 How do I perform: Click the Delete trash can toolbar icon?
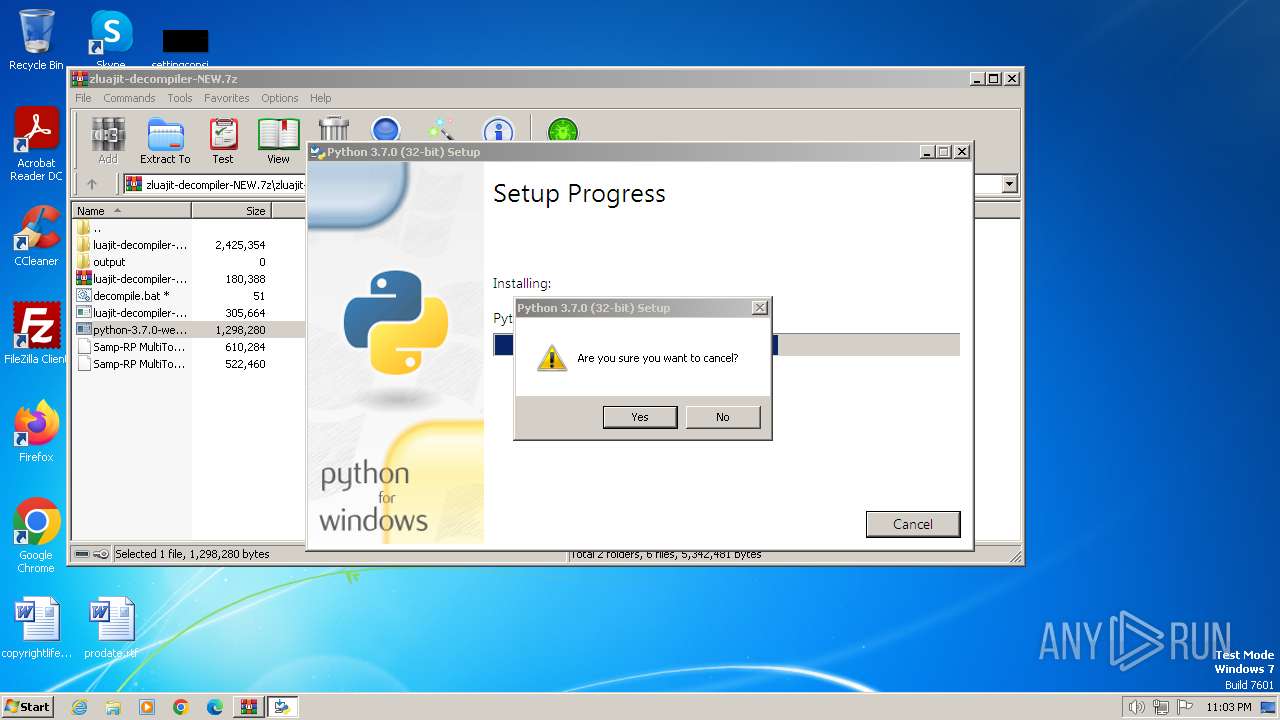tap(334, 130)
